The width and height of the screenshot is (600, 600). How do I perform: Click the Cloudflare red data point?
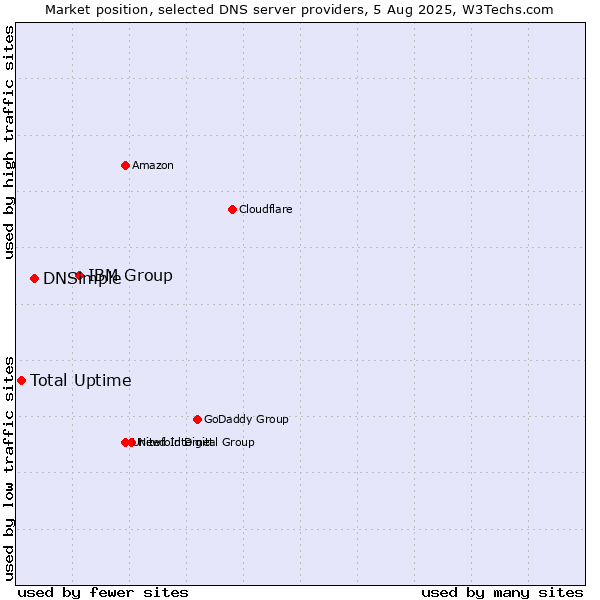point(232,209)
